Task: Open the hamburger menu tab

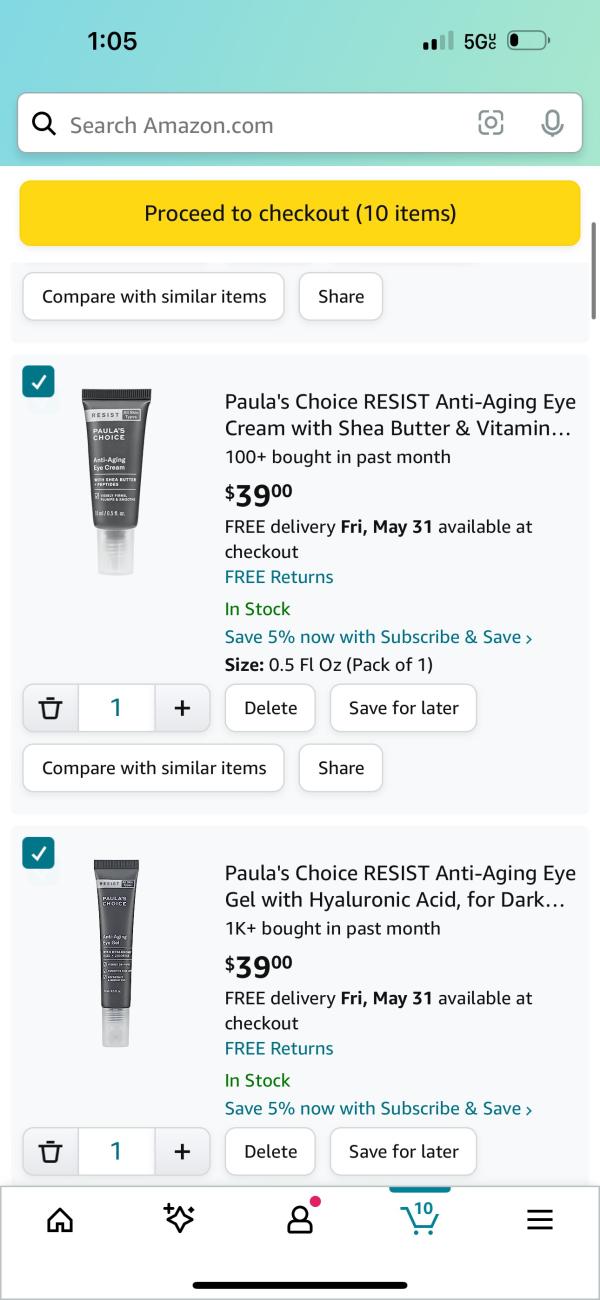Action: coord(540,1219)
